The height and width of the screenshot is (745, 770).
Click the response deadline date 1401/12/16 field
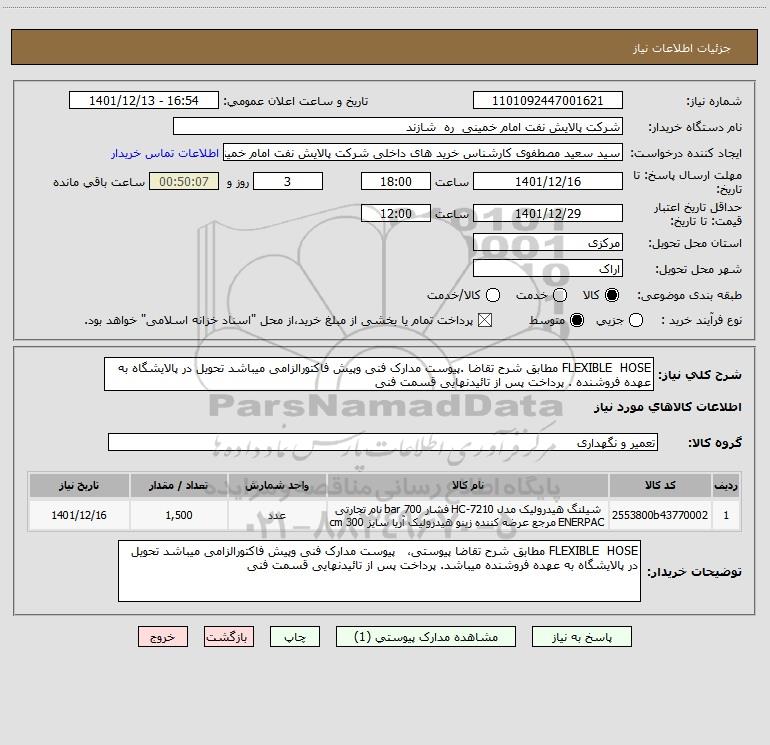(548, 182)
